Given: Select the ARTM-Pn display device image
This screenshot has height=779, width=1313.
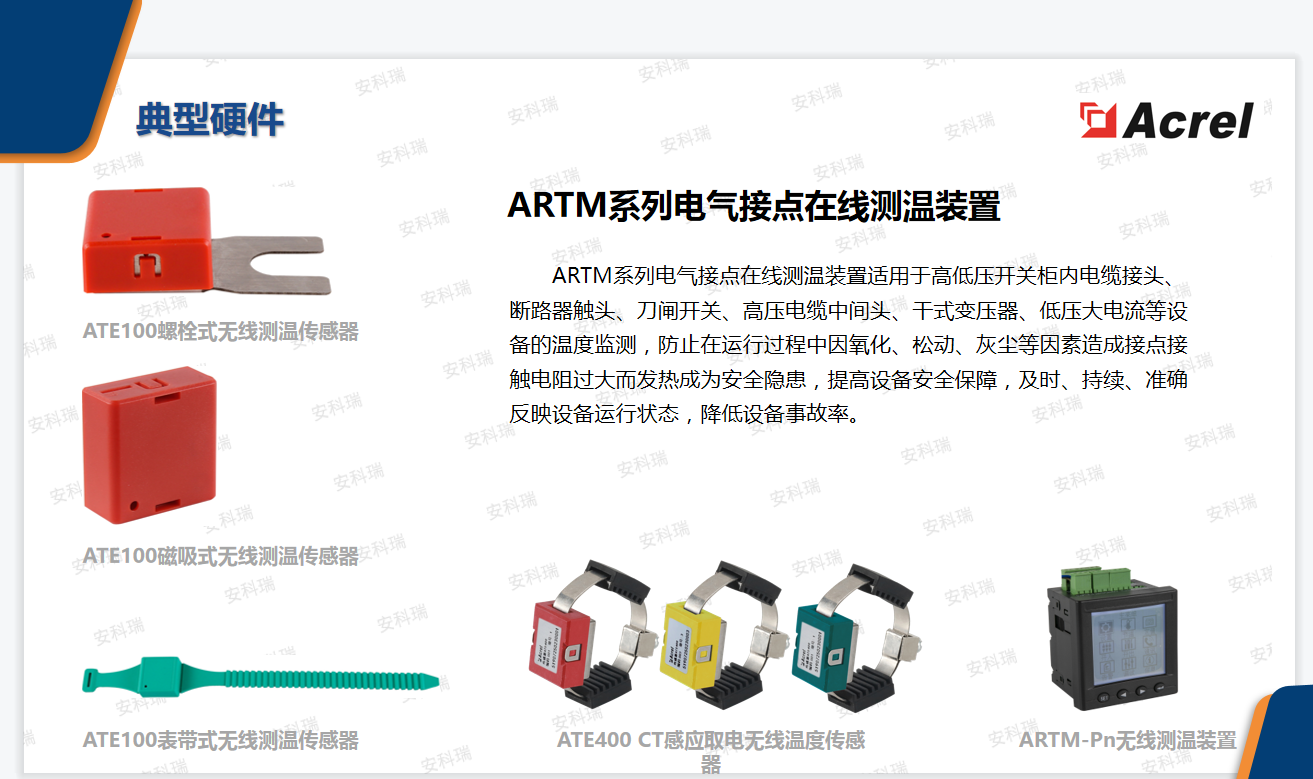Looking at the screenshot, I should click(x=1111, y=639).
